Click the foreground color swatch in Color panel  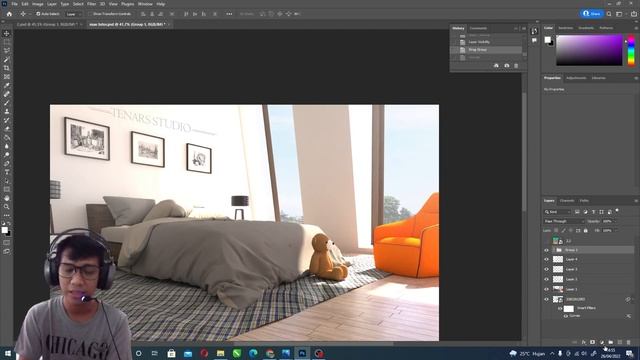[x=547, y=40]
